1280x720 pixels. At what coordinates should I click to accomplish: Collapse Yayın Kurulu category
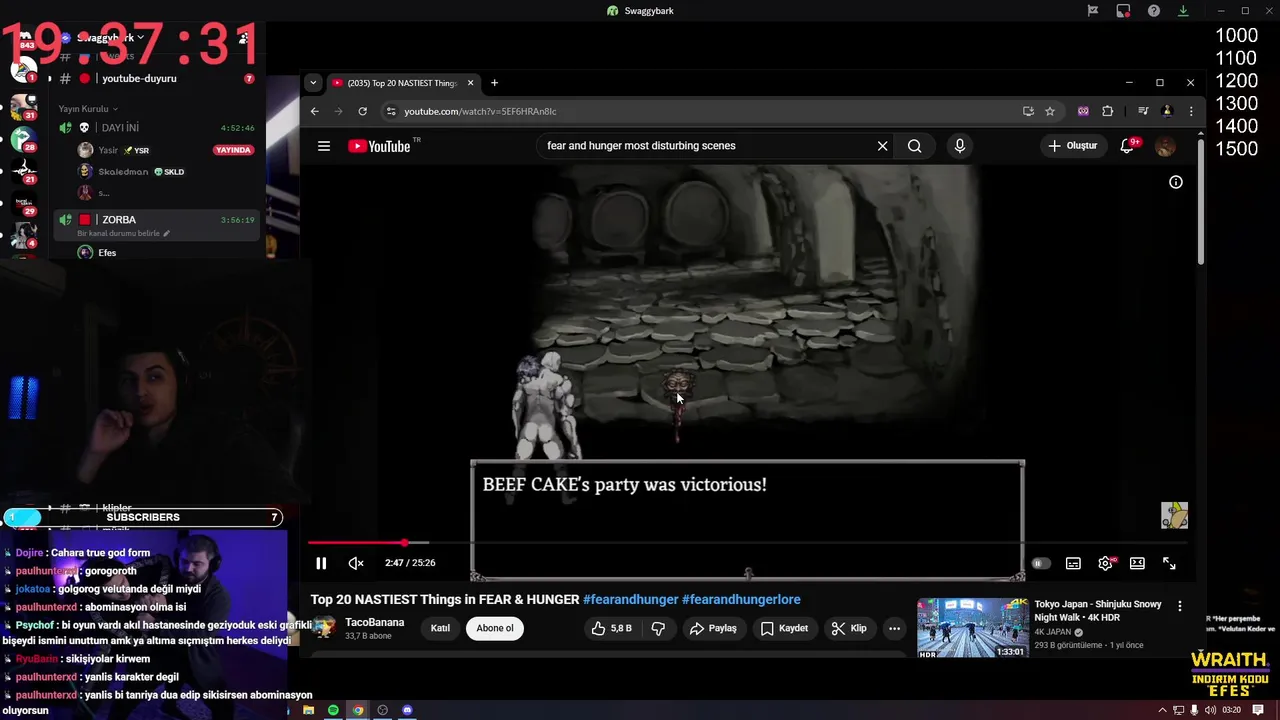click(87, 109)
